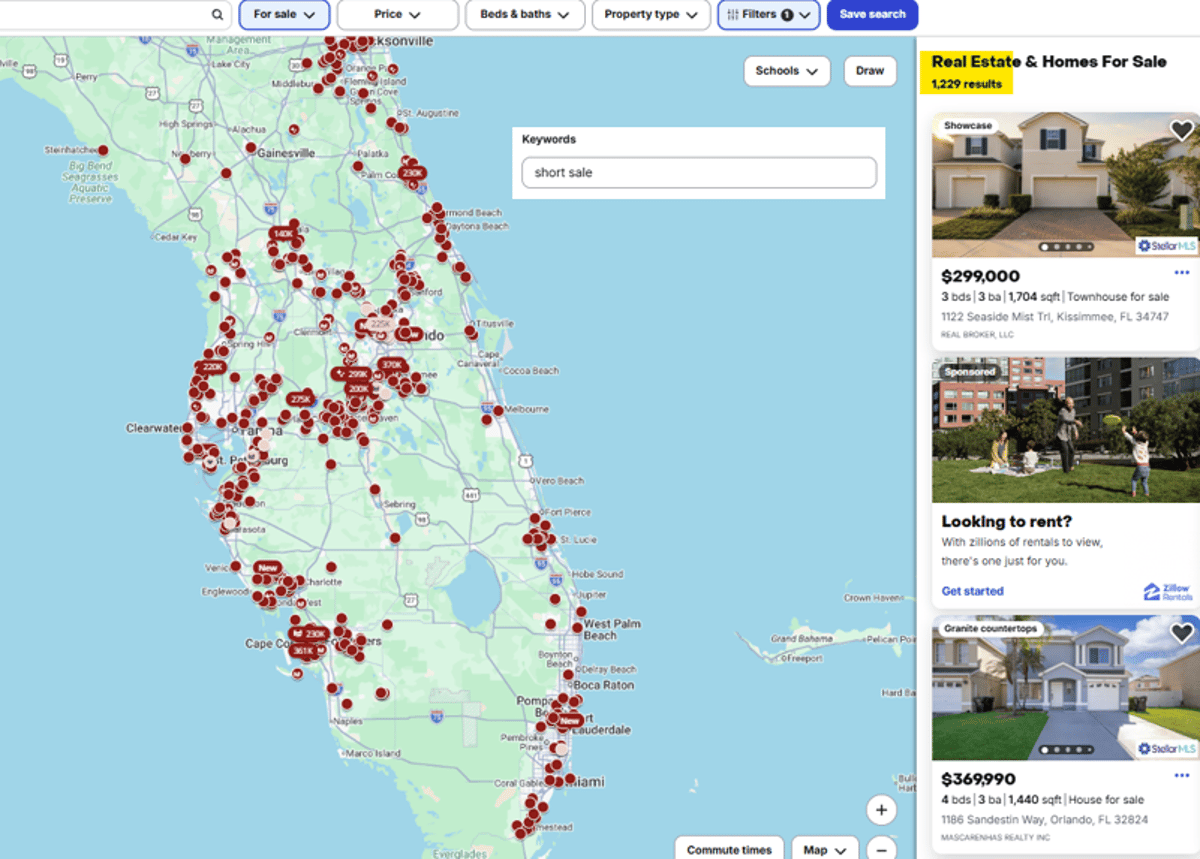Click photo carousel dots on Kissimmee listing
The width and height of the screenshot is (1200, 859).
[1067, 247]
